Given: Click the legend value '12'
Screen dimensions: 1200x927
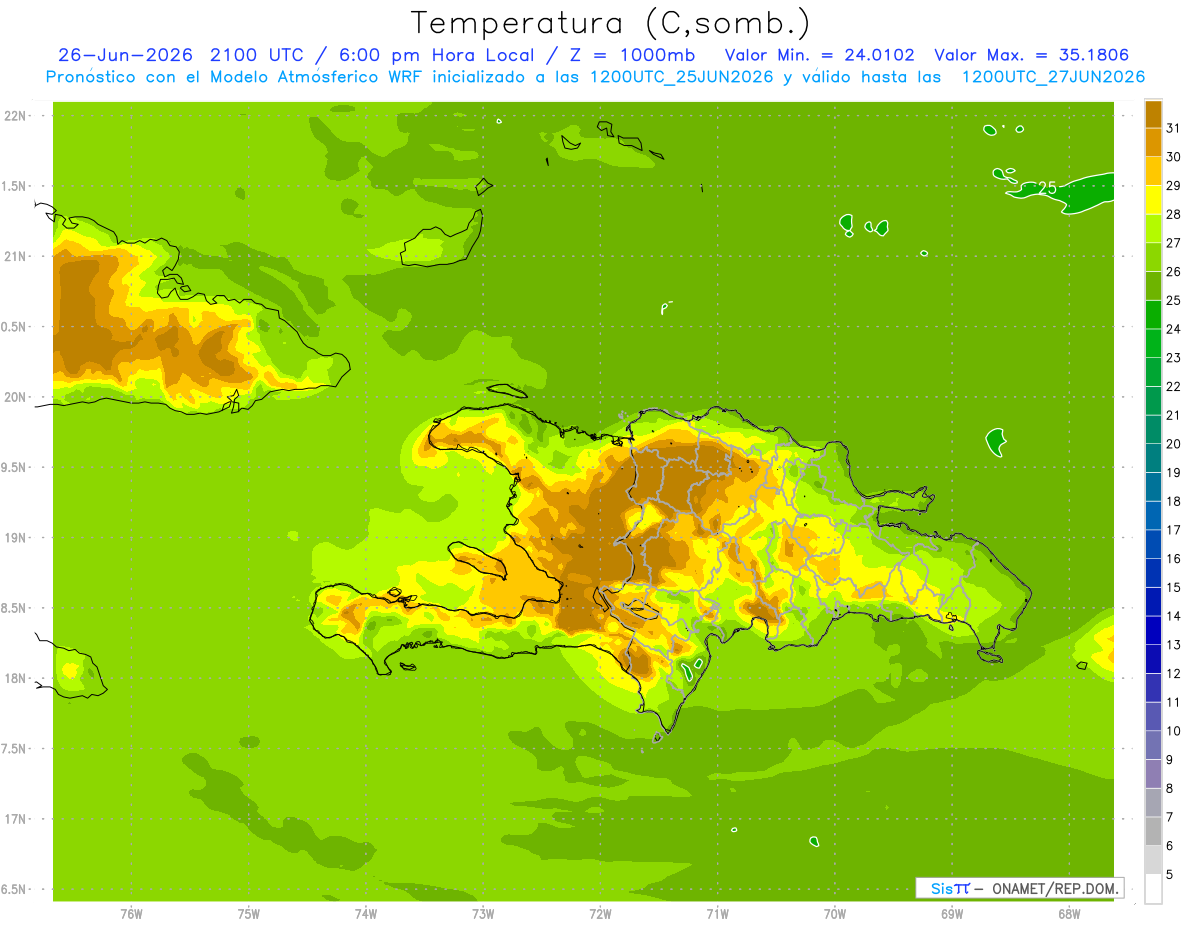Looking at the screenshot, I should (1174, 674).
